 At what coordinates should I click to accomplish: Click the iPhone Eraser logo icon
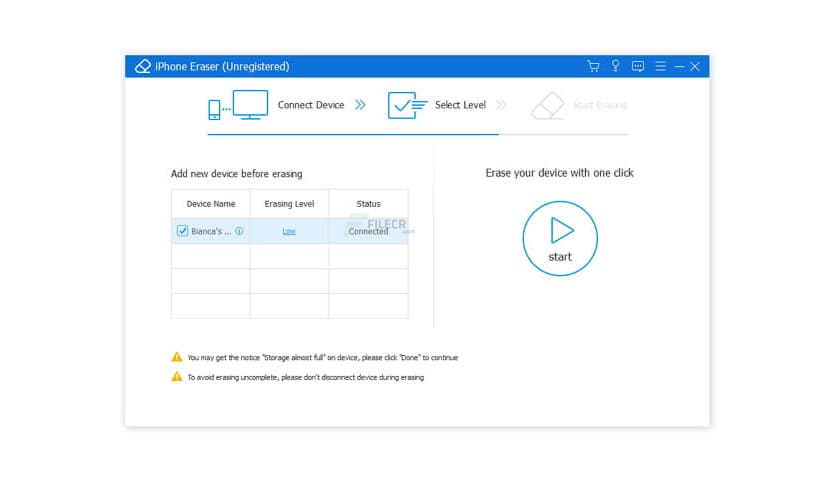pyautogui.click(x=143, y=66)
